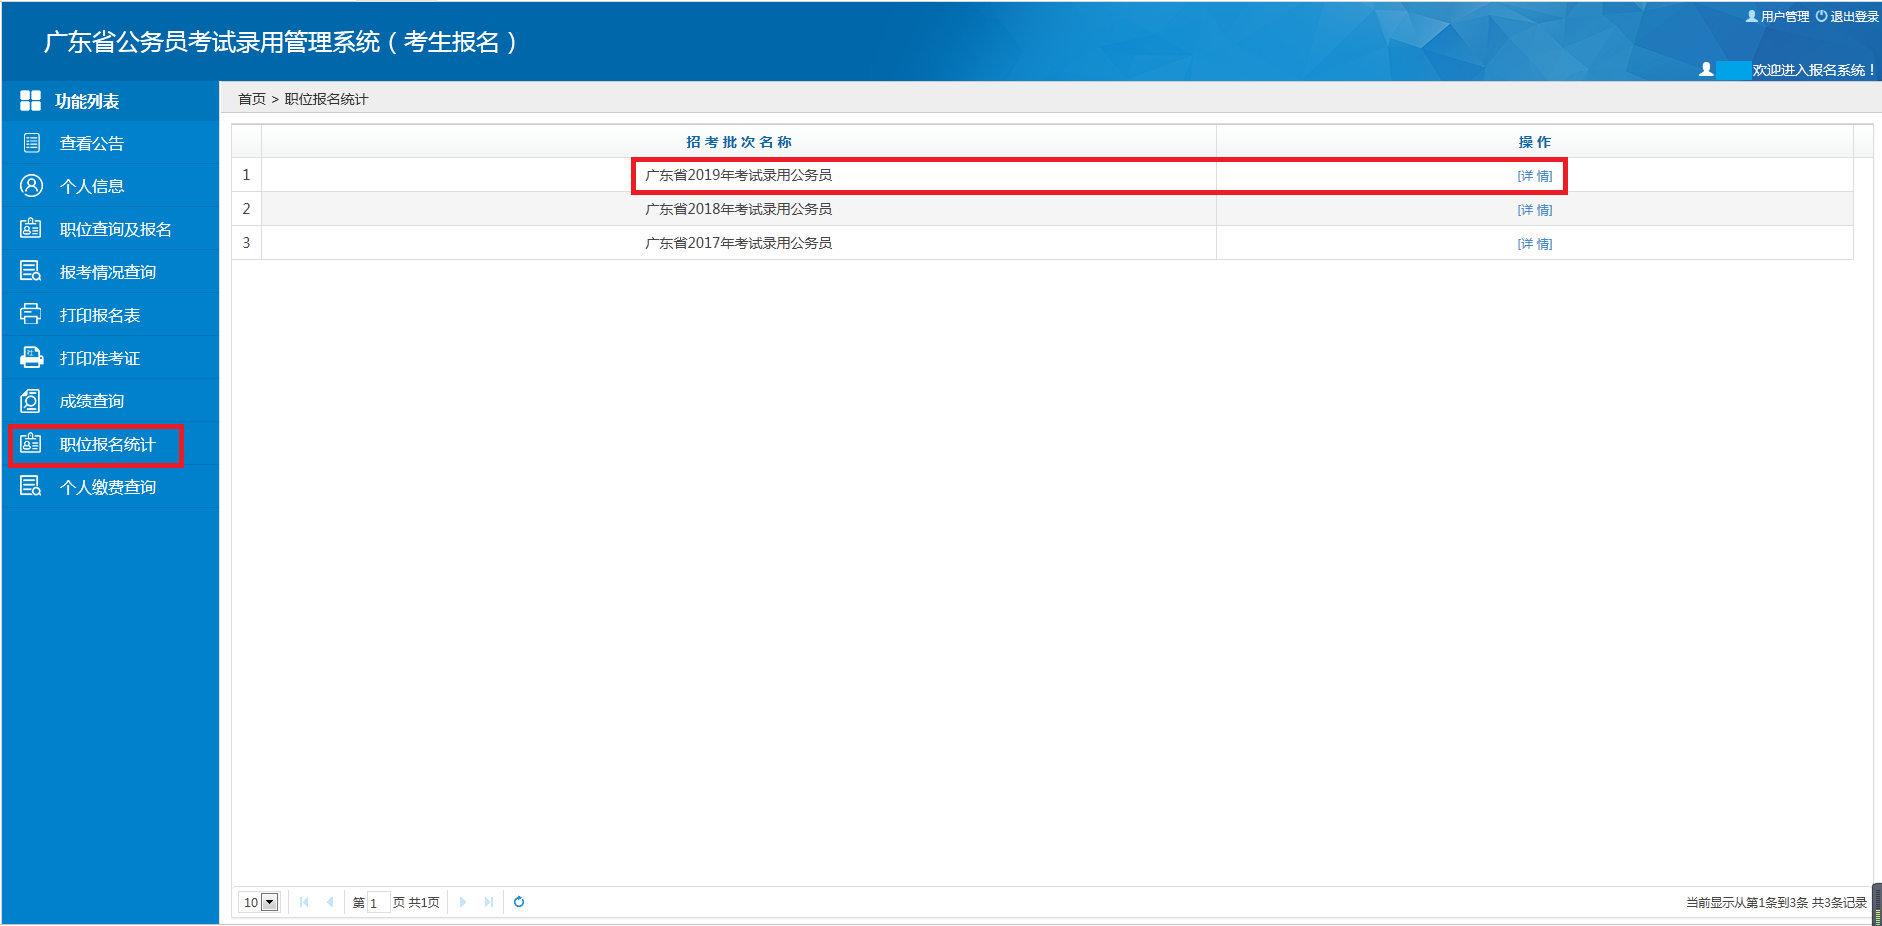Go to previous page arrow icon
The height and width of the screenshot is (926, 1882).
pos(330,902)
